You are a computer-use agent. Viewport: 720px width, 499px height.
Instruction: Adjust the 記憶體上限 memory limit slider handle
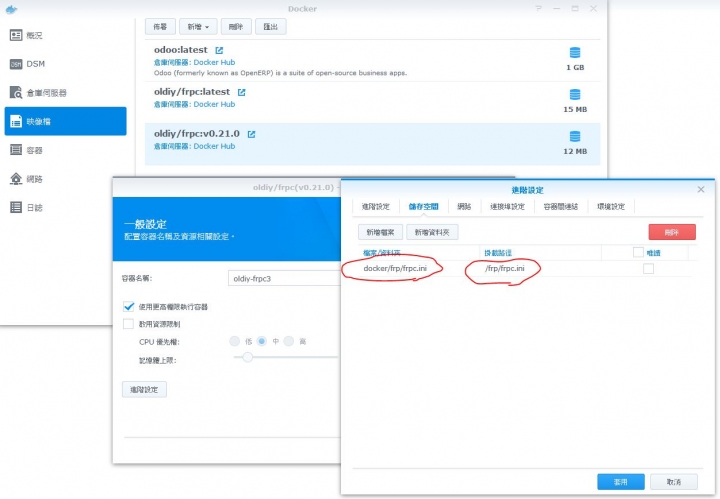click(248, 357)
